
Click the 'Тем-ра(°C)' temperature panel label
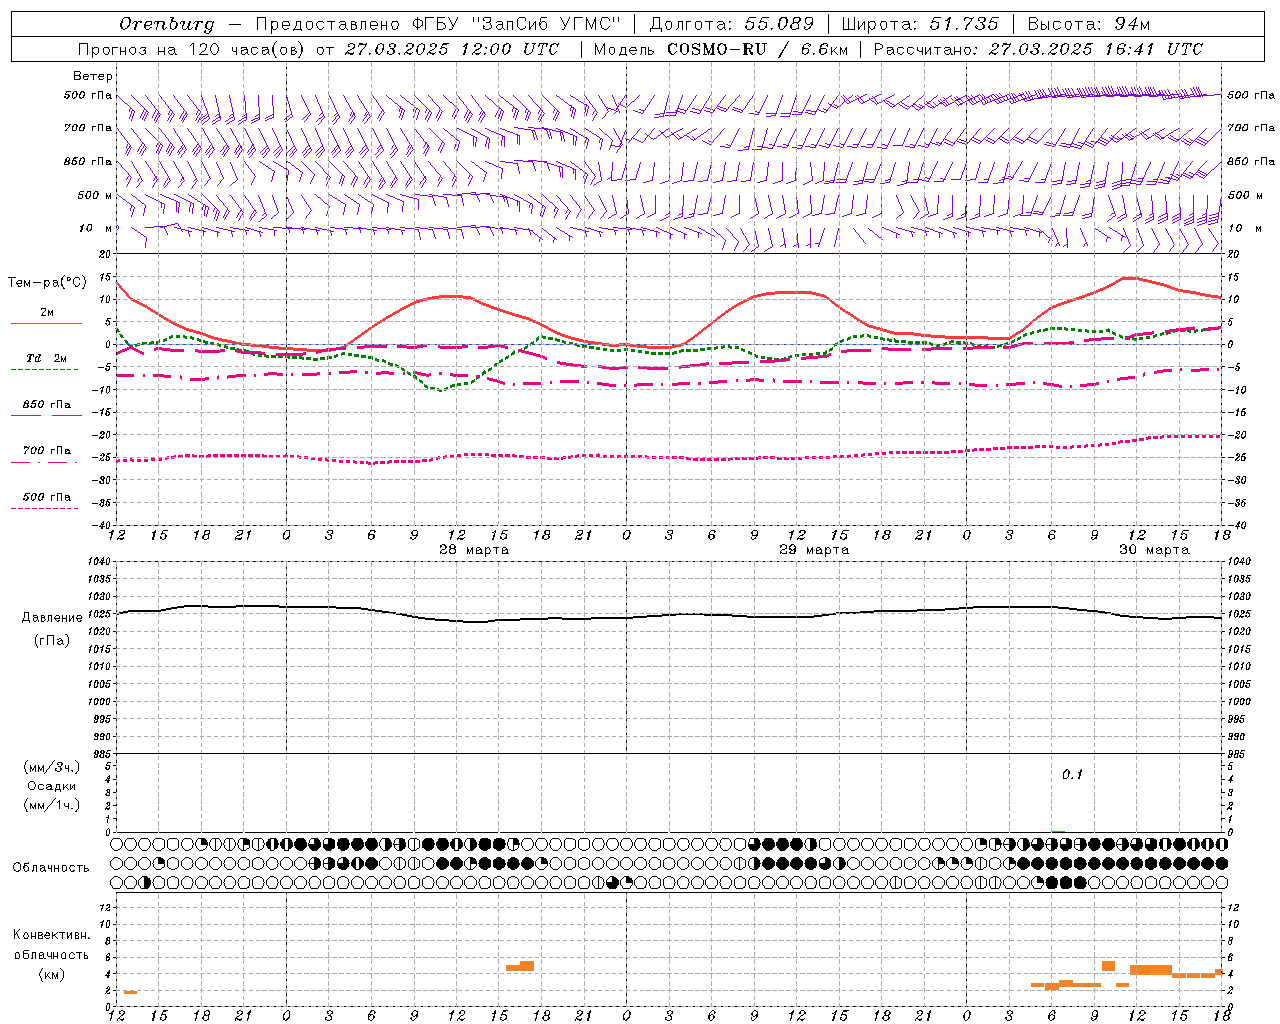[47, 283]
